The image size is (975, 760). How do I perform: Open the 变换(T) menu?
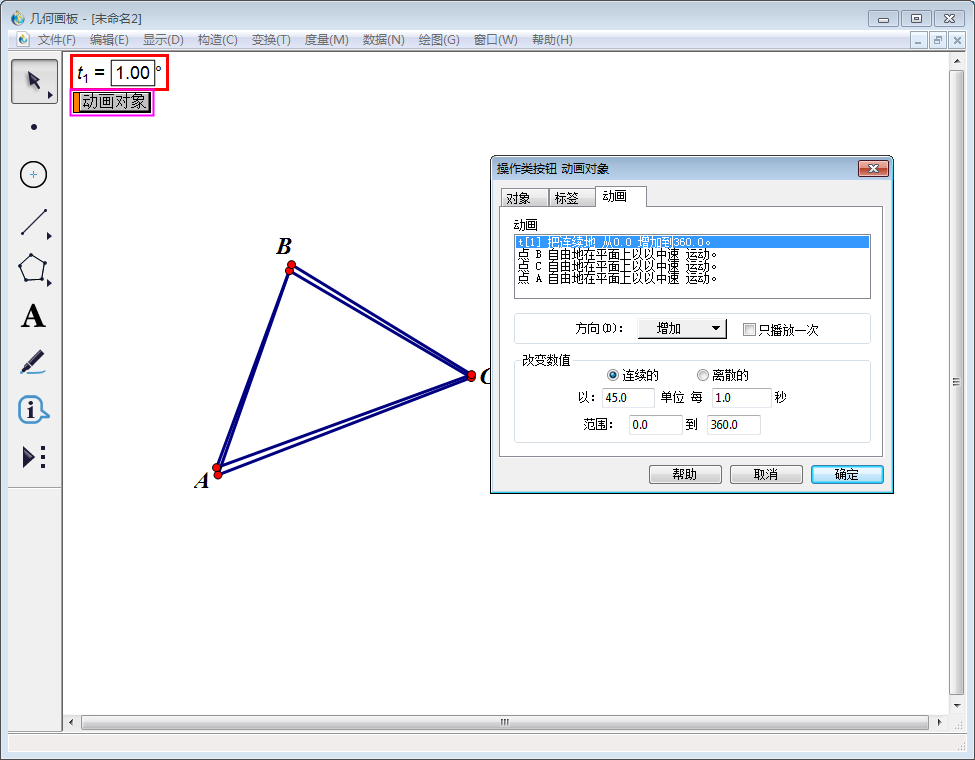[271, 40]
